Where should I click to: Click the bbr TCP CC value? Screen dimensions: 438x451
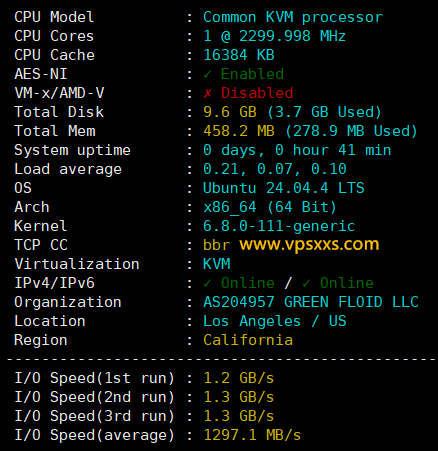pyautogui.click(x=216, y=245)
